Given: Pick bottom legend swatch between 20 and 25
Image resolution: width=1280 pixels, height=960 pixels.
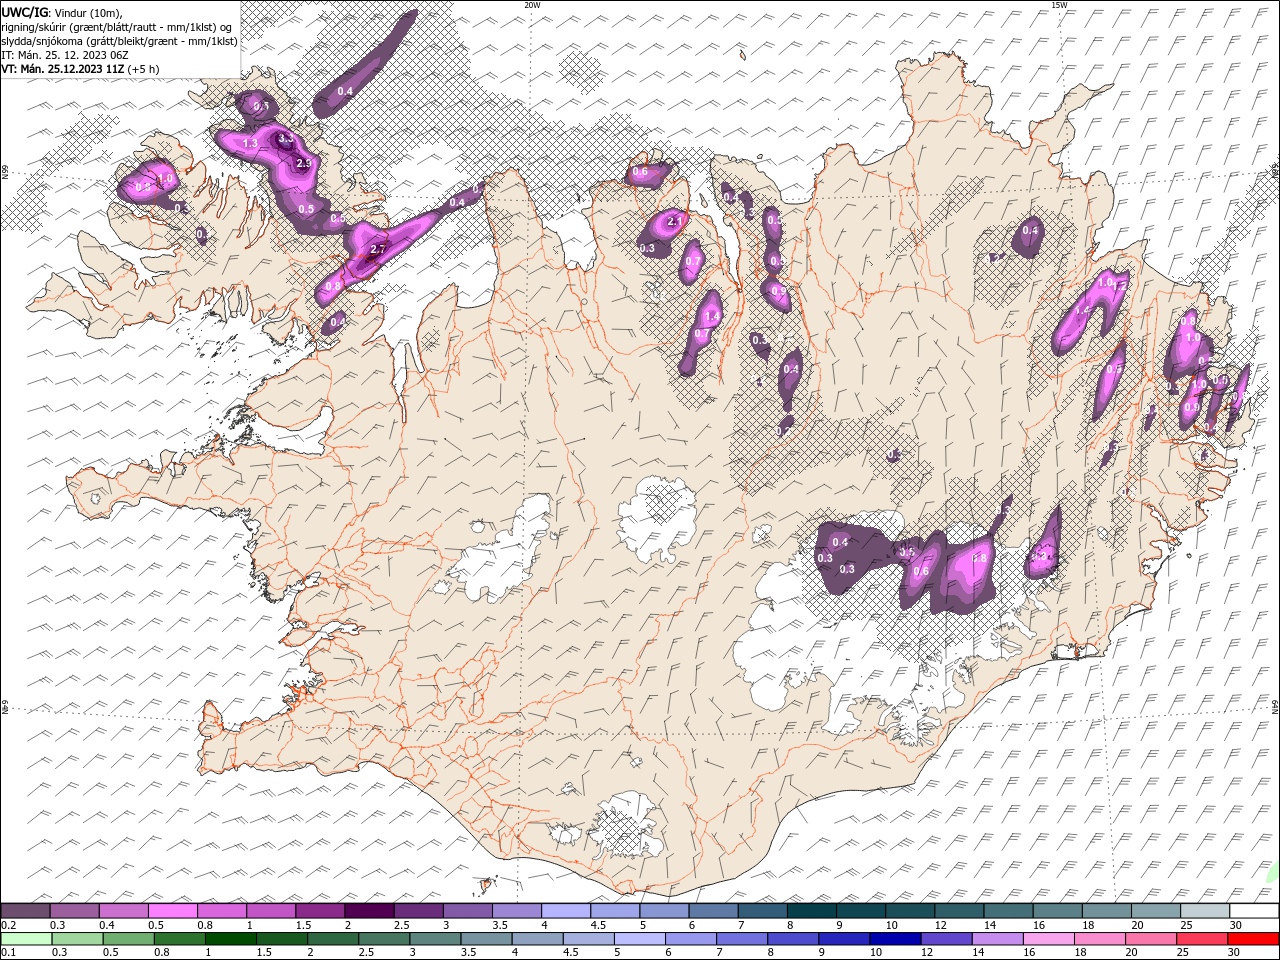Looking at the screenshot, I should [x=1152, y=939].
